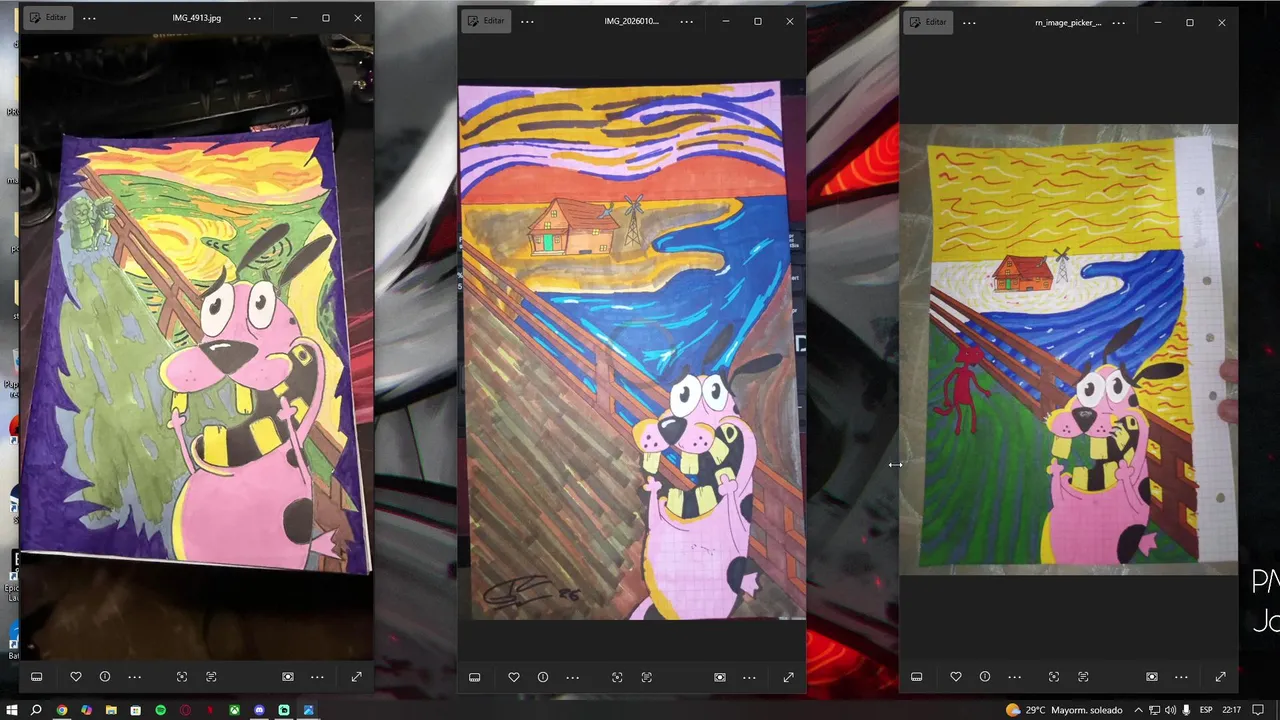Viewport: 1280px width, 720px height.
Task: Open the Xbox app from taskbar
Action: (x=234, y=710)
